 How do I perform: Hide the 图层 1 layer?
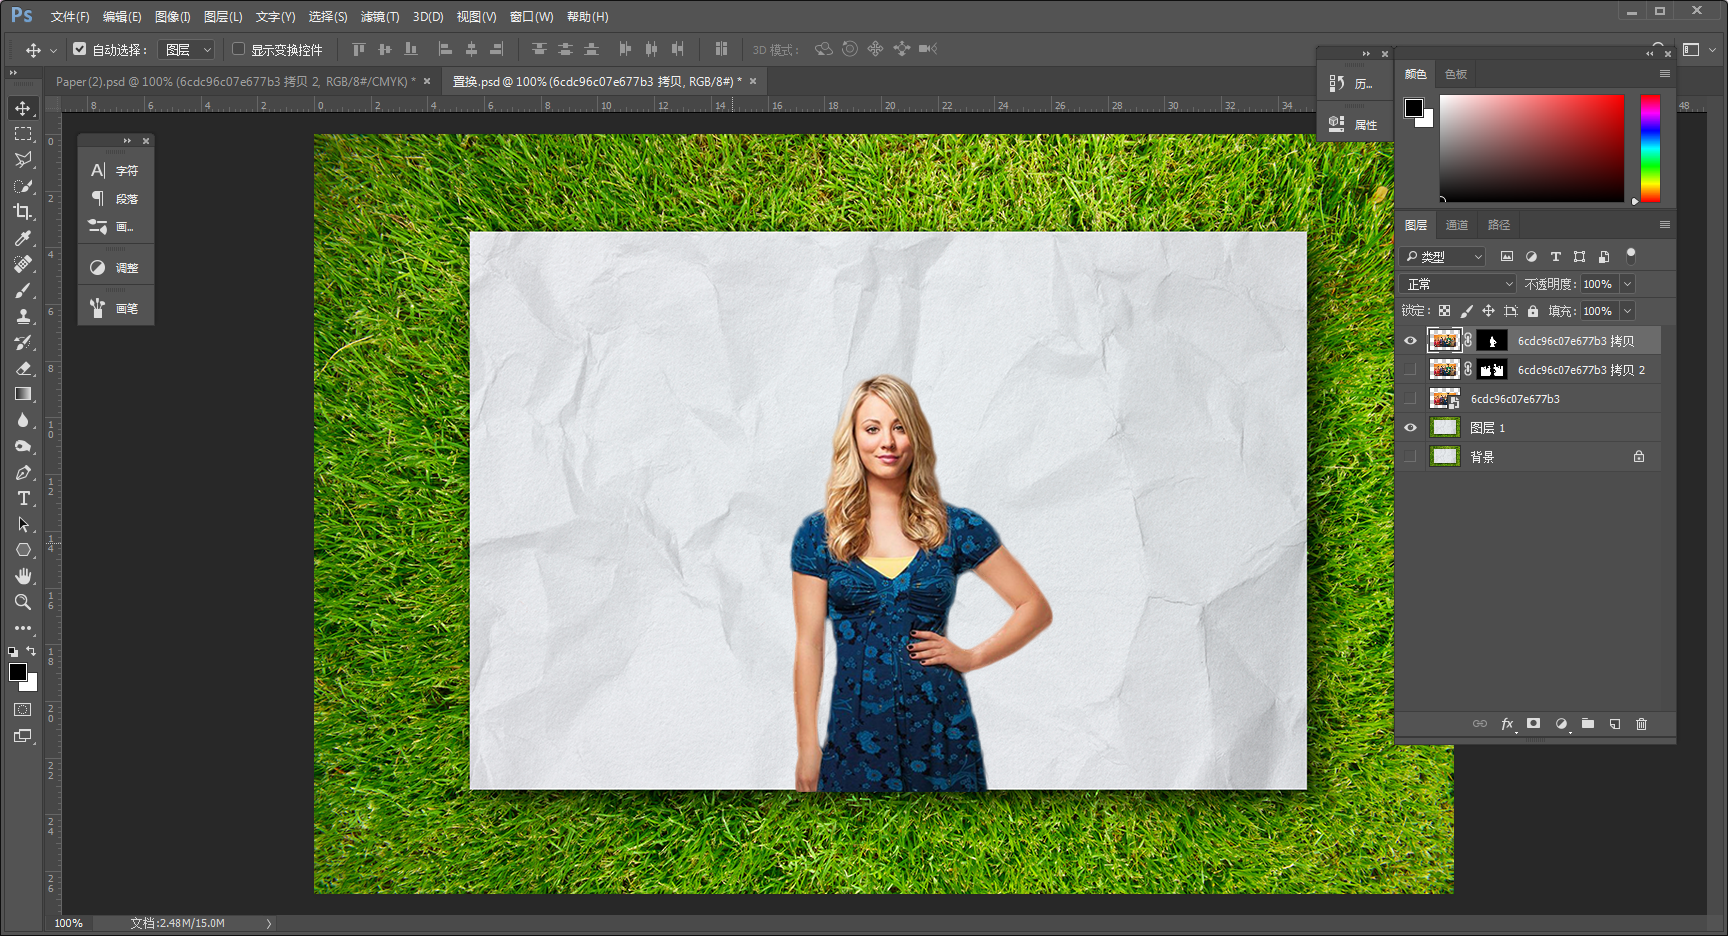click(1410, 428)
